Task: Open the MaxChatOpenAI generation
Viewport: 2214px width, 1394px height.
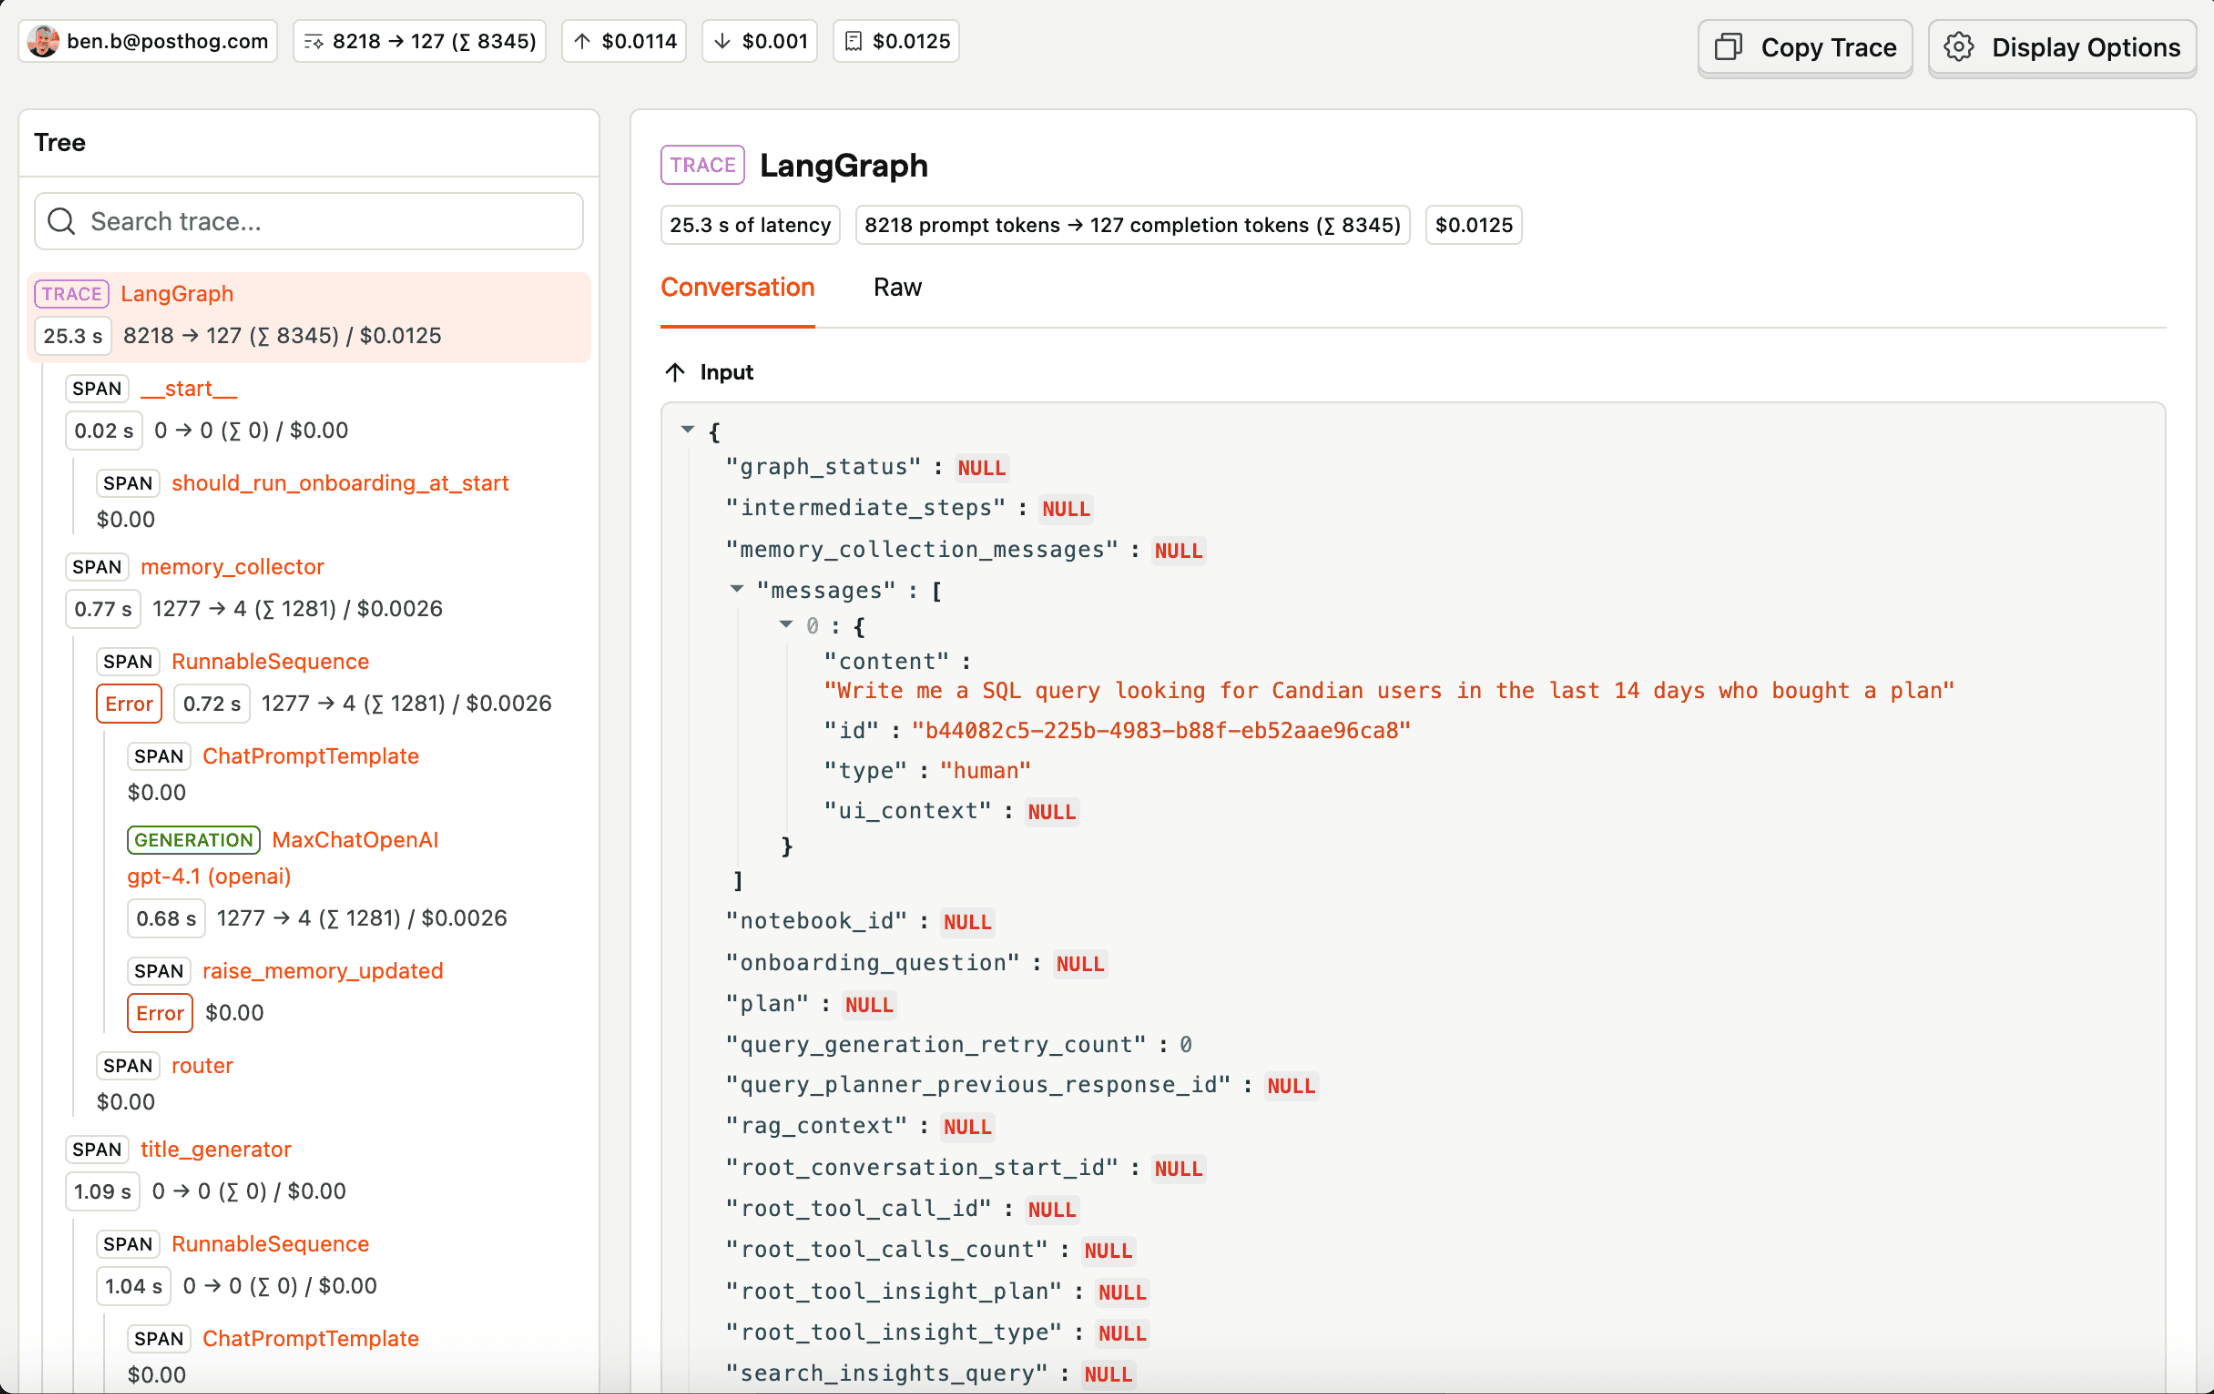Action: 355,840
